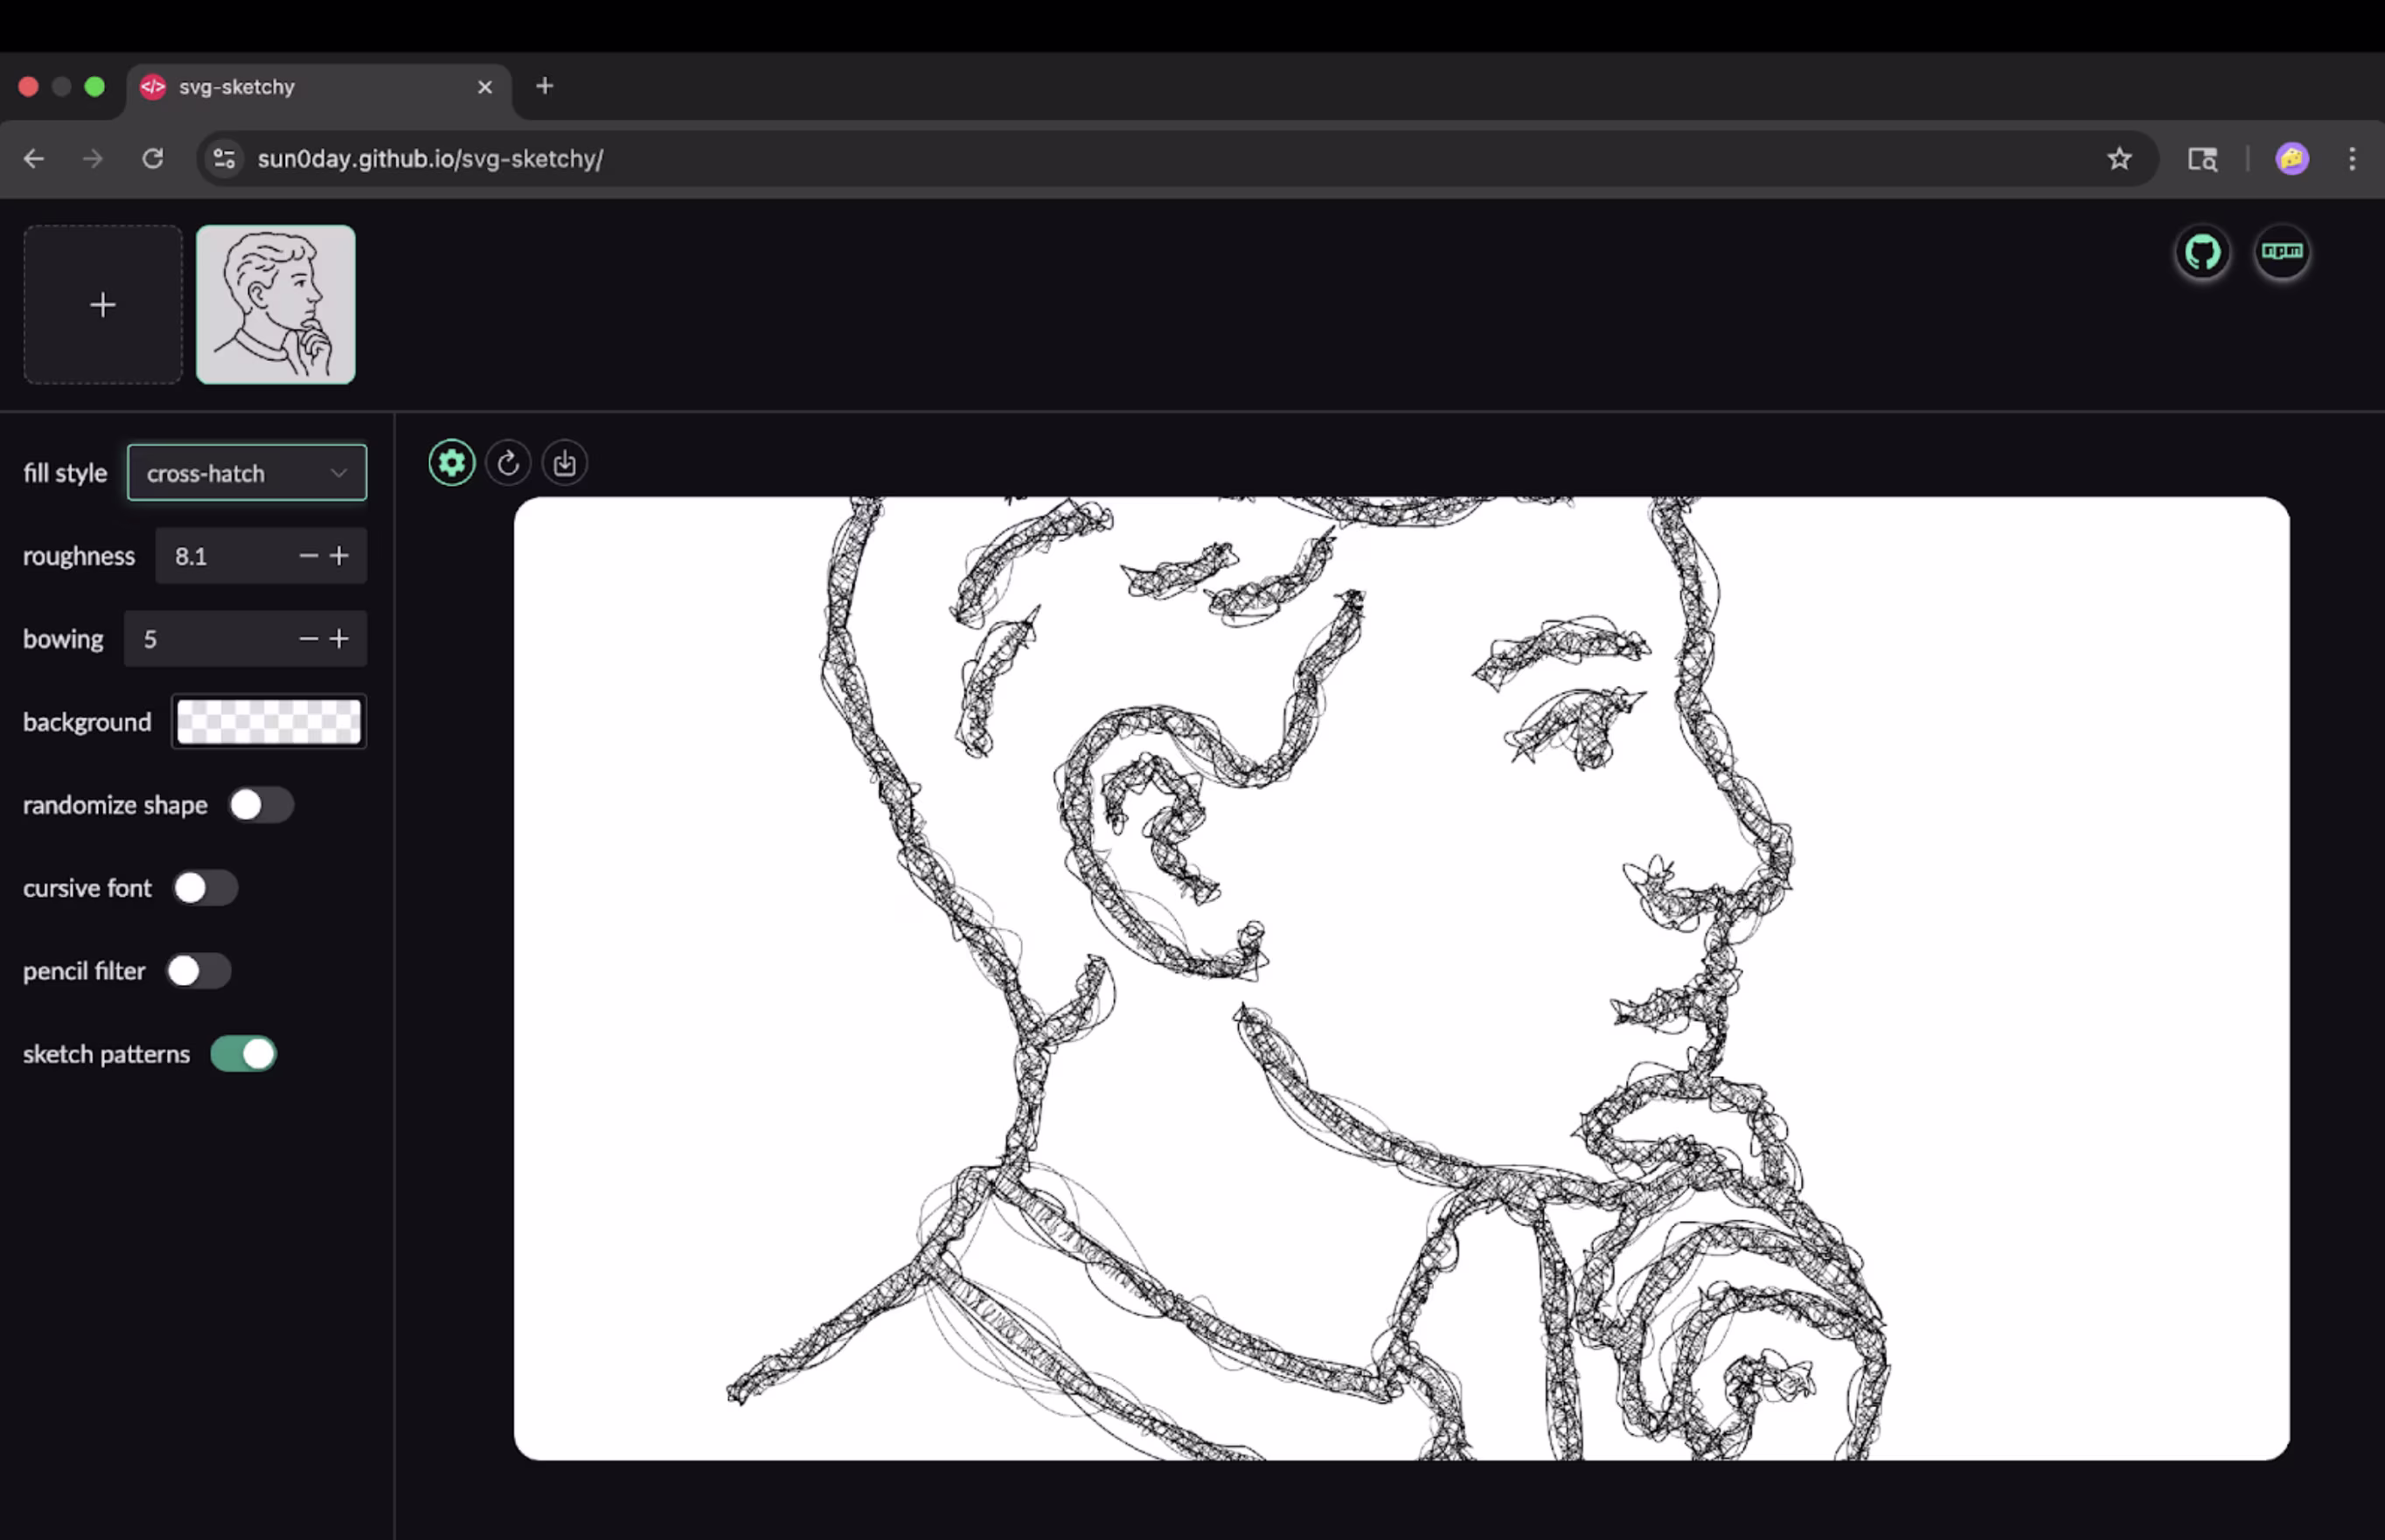The height and width of the screenshot is (1540, 2385).
Task: Pick a background color from the swatch
Action: tap(269, 722)
